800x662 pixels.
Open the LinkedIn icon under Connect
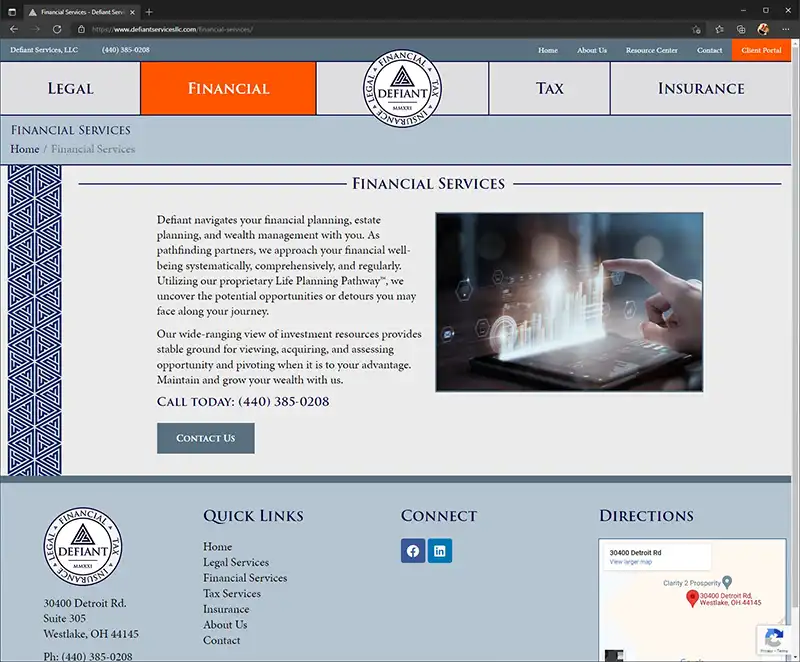[440, 551]
